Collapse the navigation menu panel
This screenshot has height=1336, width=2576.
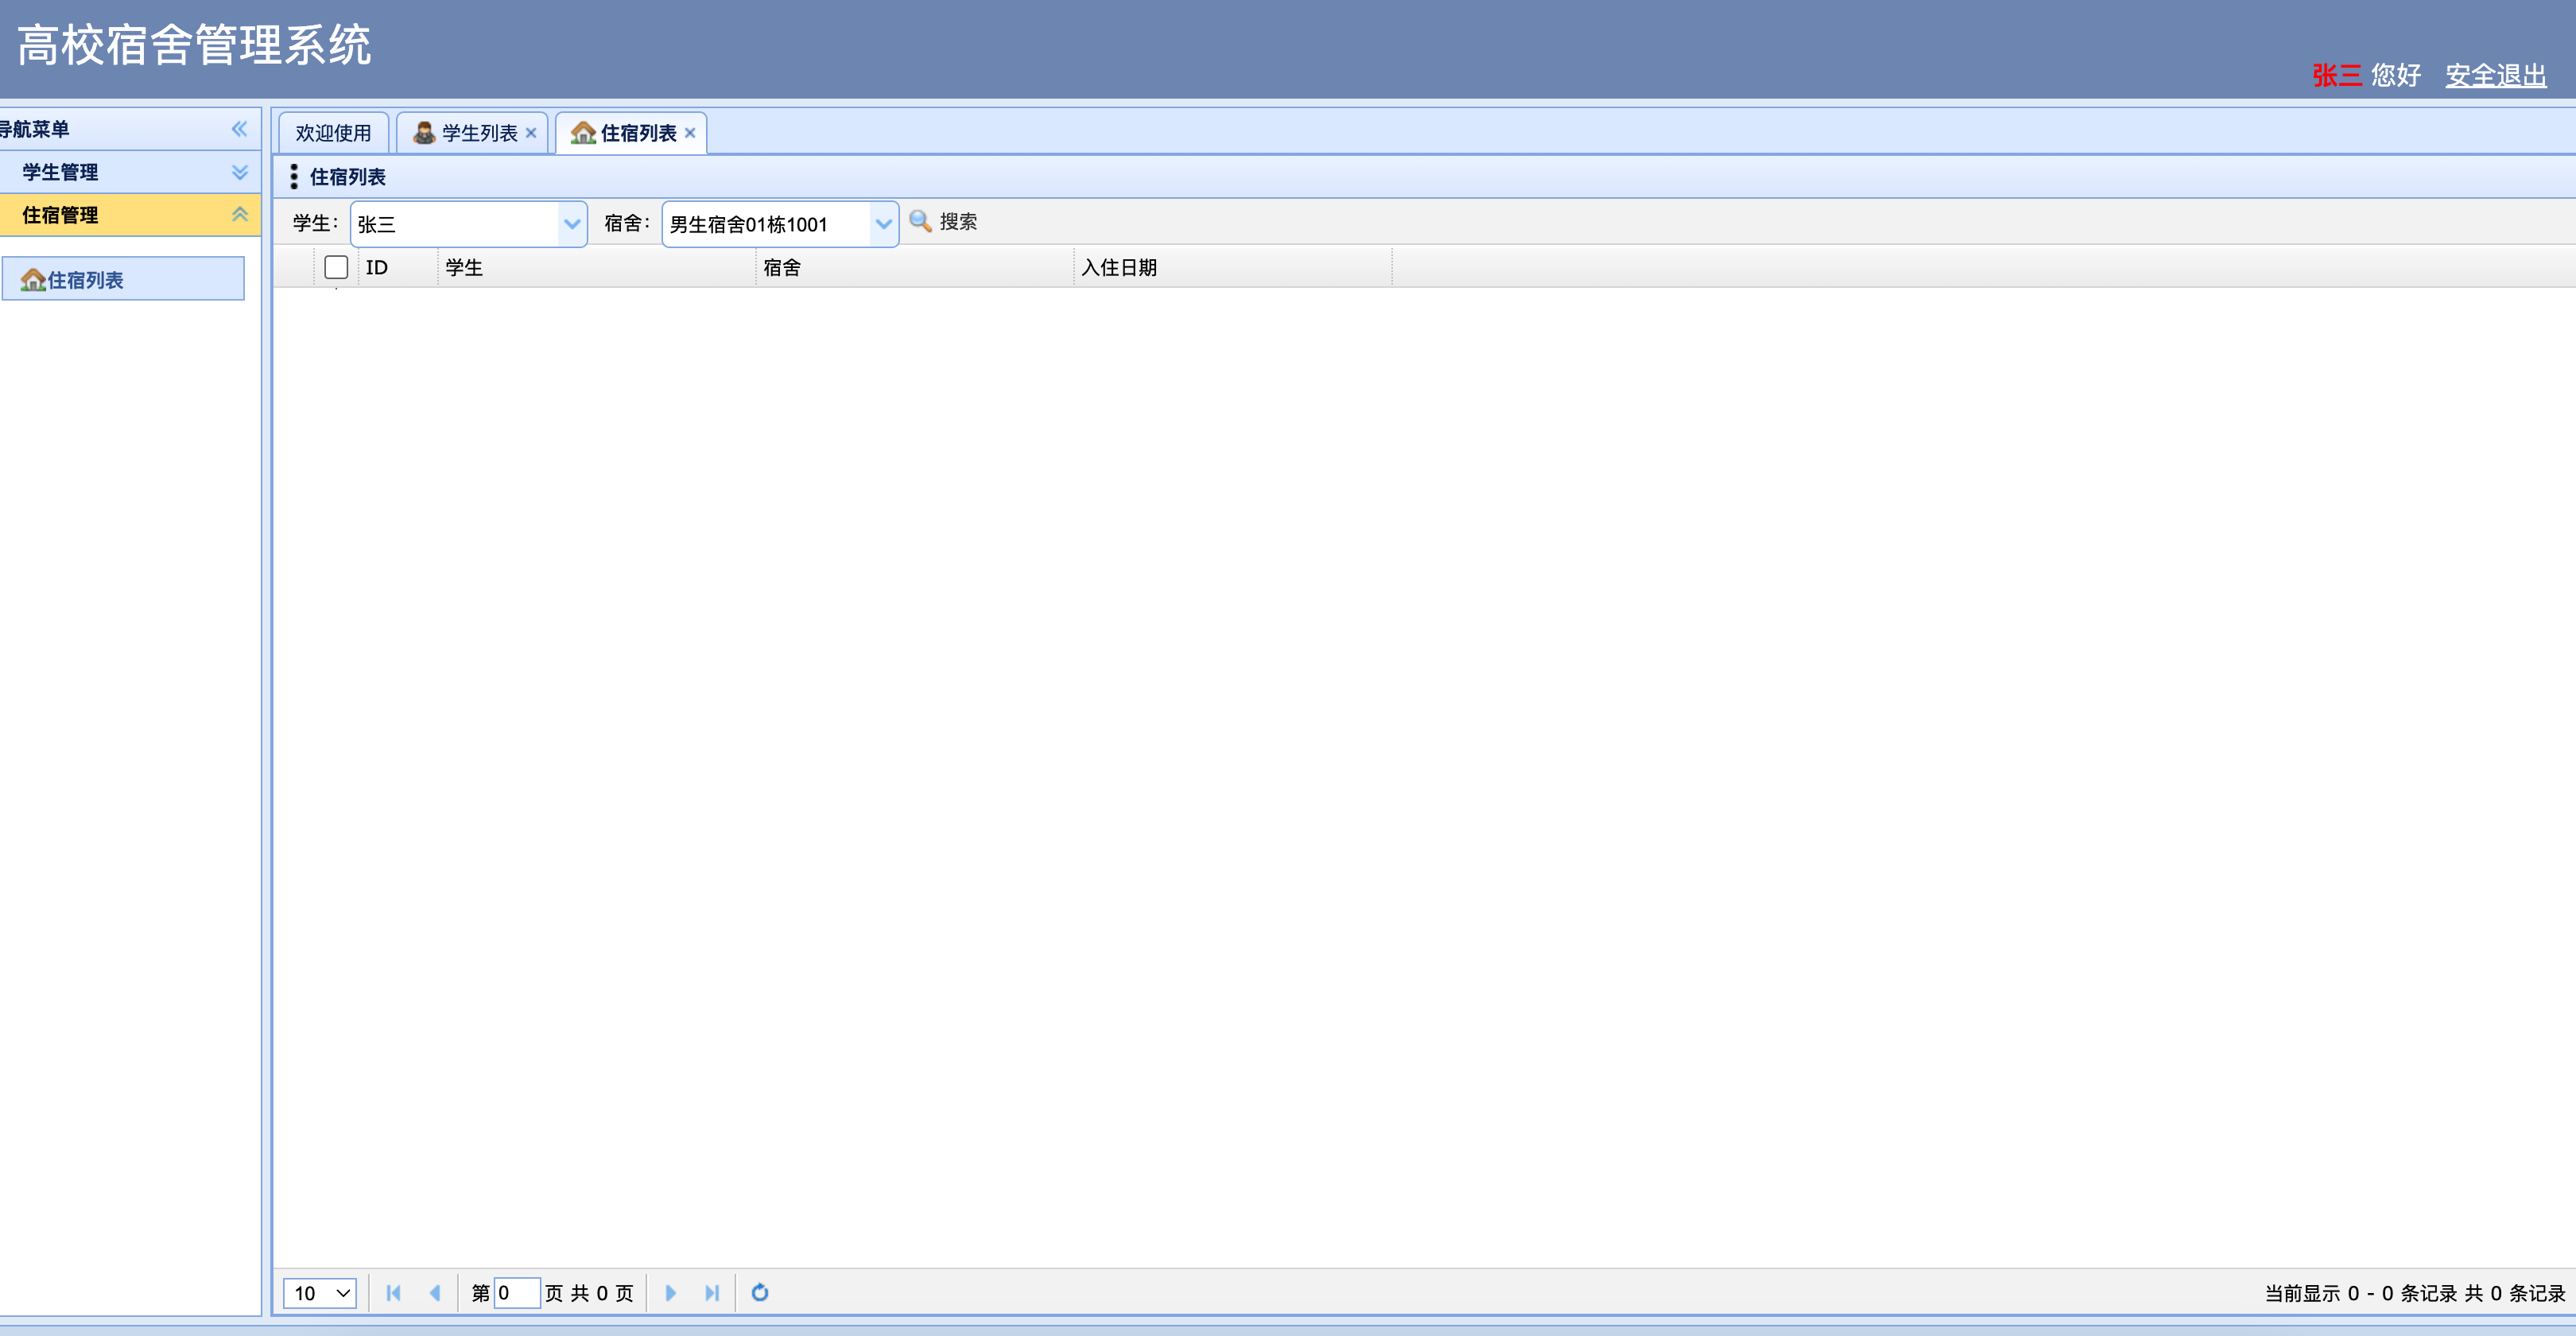pyautogui.click(x=239, y=129)
